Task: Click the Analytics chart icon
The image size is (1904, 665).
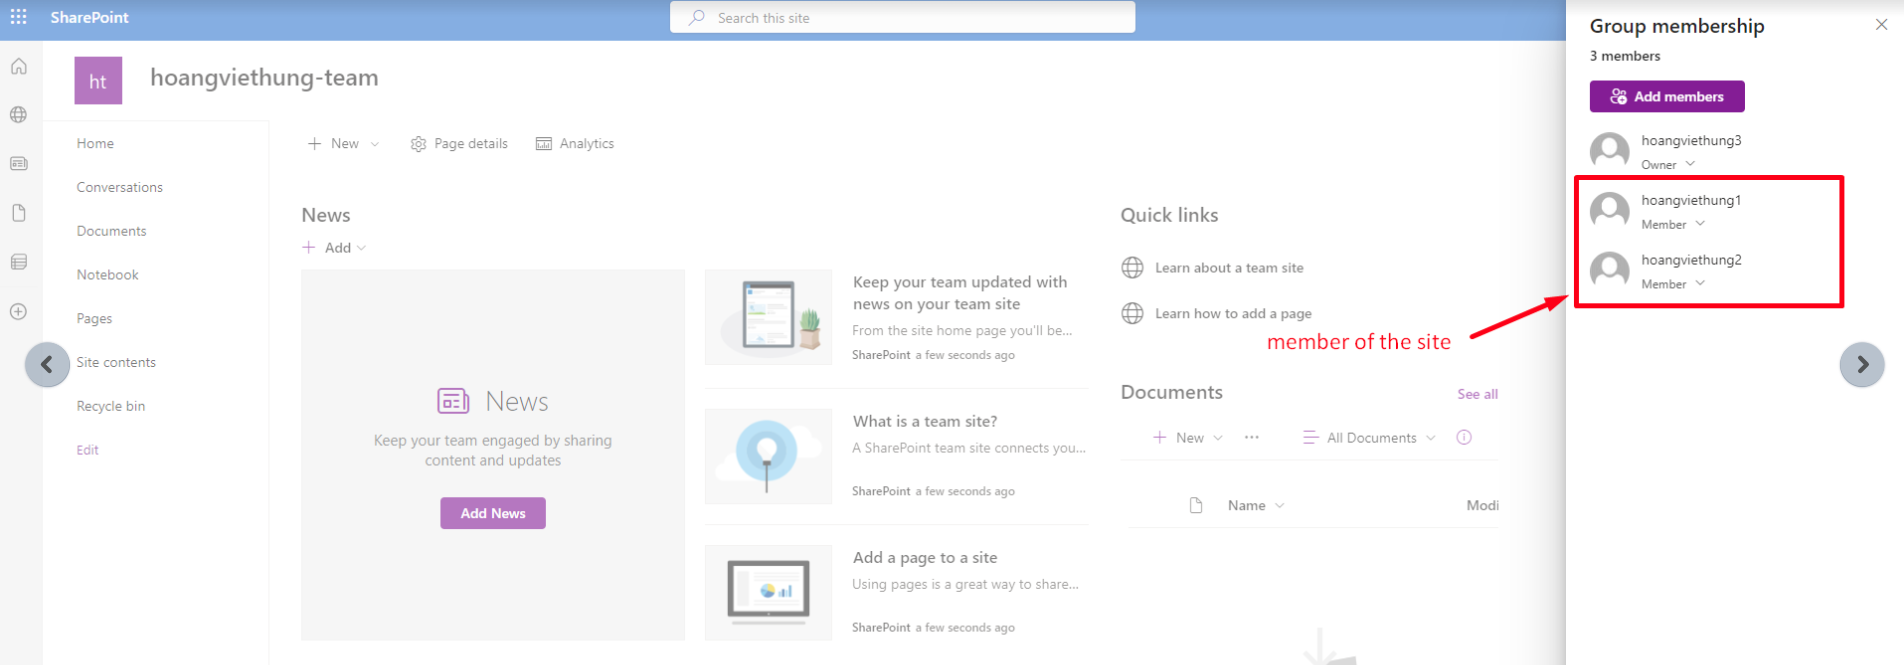Action: [544, 144]
